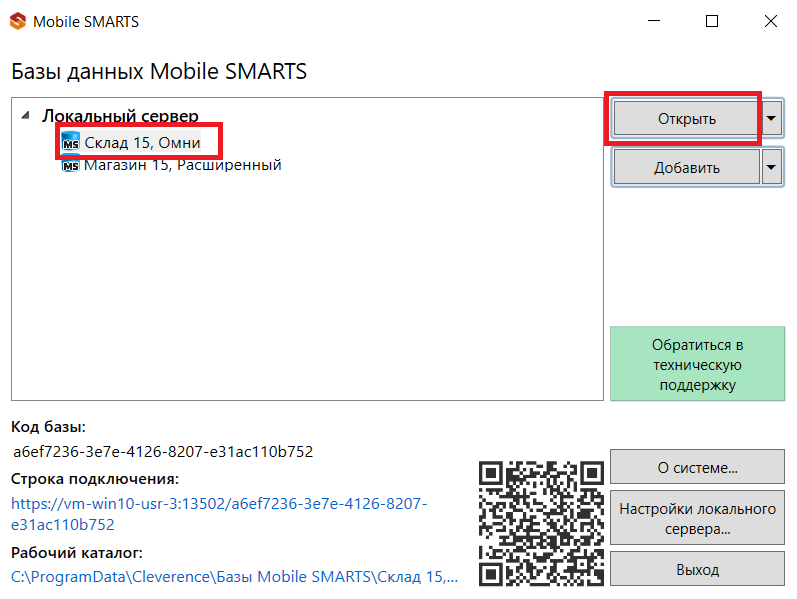Close the Mobile SMARTS window
Screen dimensions: 797x599
pos(771,21)
